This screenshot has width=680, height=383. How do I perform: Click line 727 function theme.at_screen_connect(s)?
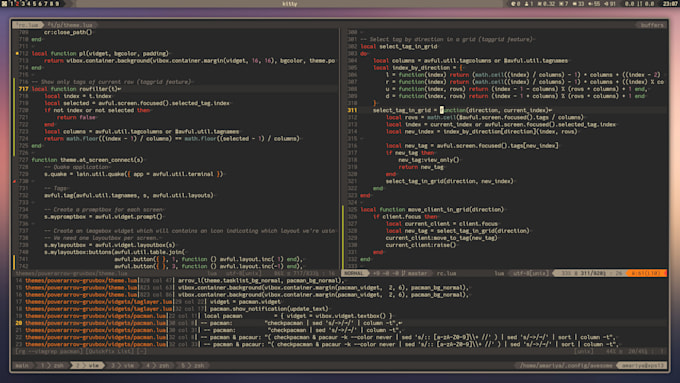pyautogui.click(x=87, y=160)
